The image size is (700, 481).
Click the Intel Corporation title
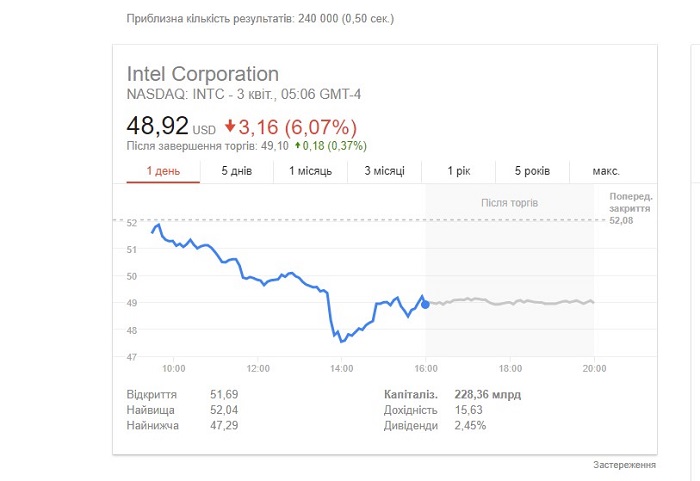click(203, 74)
